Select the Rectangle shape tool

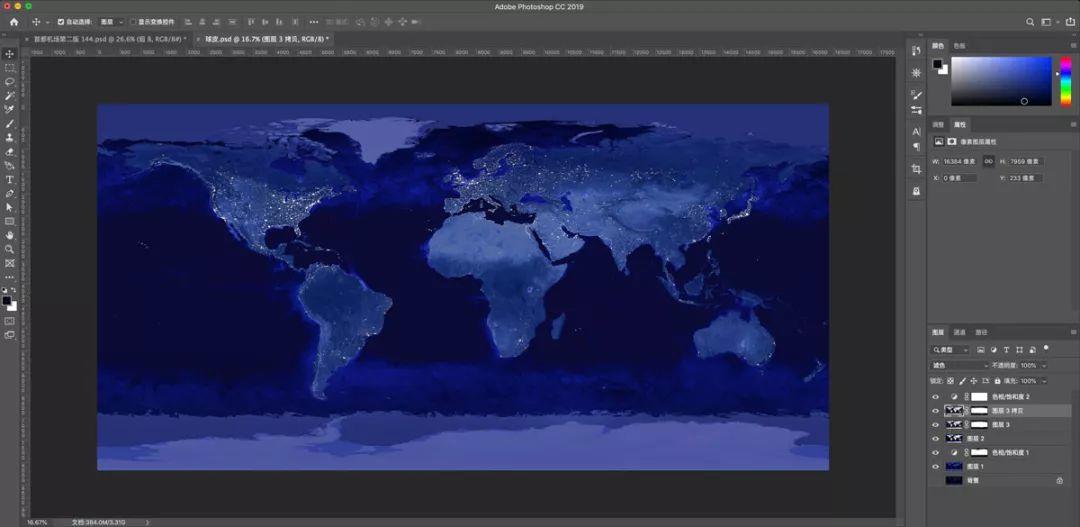[10, 221]
